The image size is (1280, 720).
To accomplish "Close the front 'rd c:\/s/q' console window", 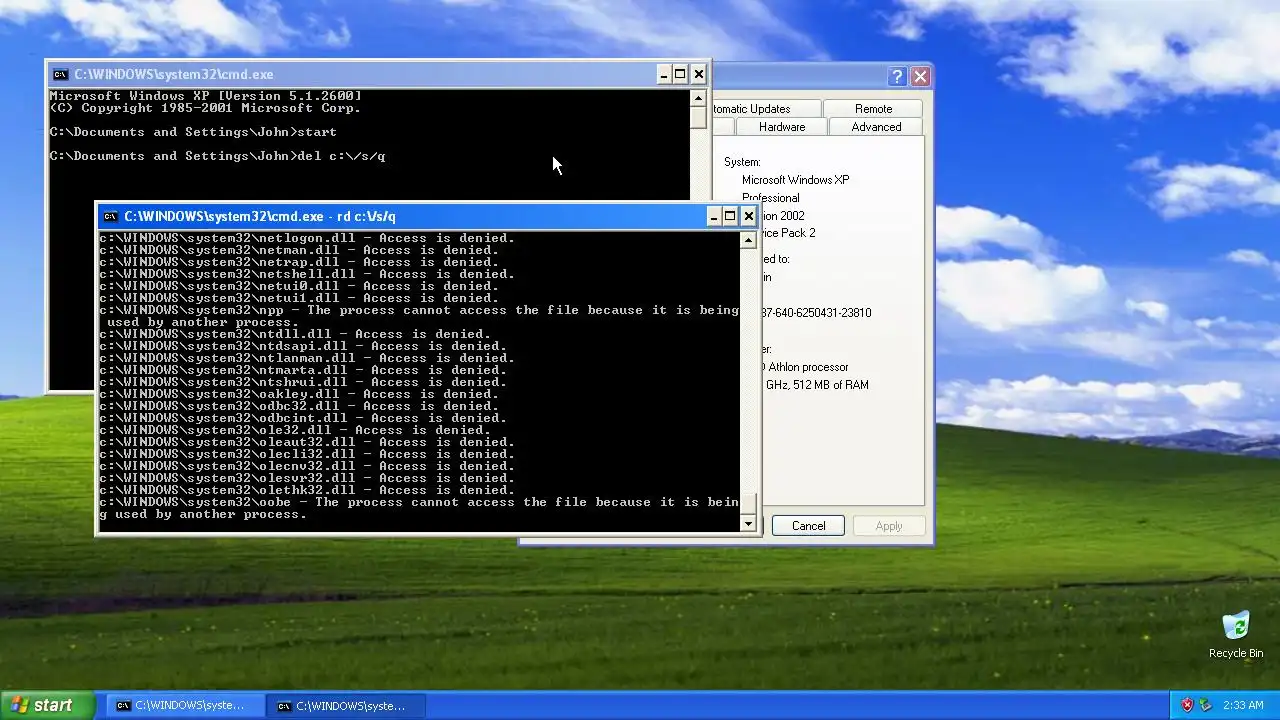I will (748, 216).
